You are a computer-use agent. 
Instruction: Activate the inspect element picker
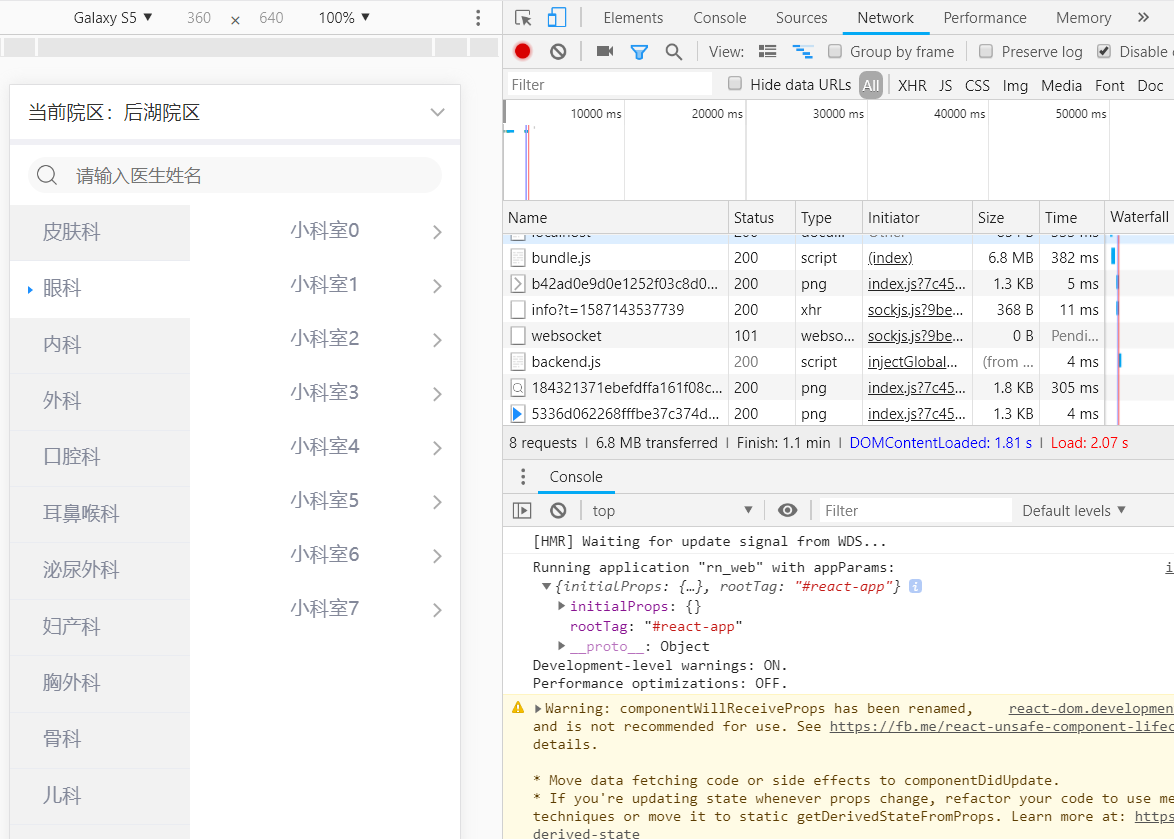pos(523,18)
